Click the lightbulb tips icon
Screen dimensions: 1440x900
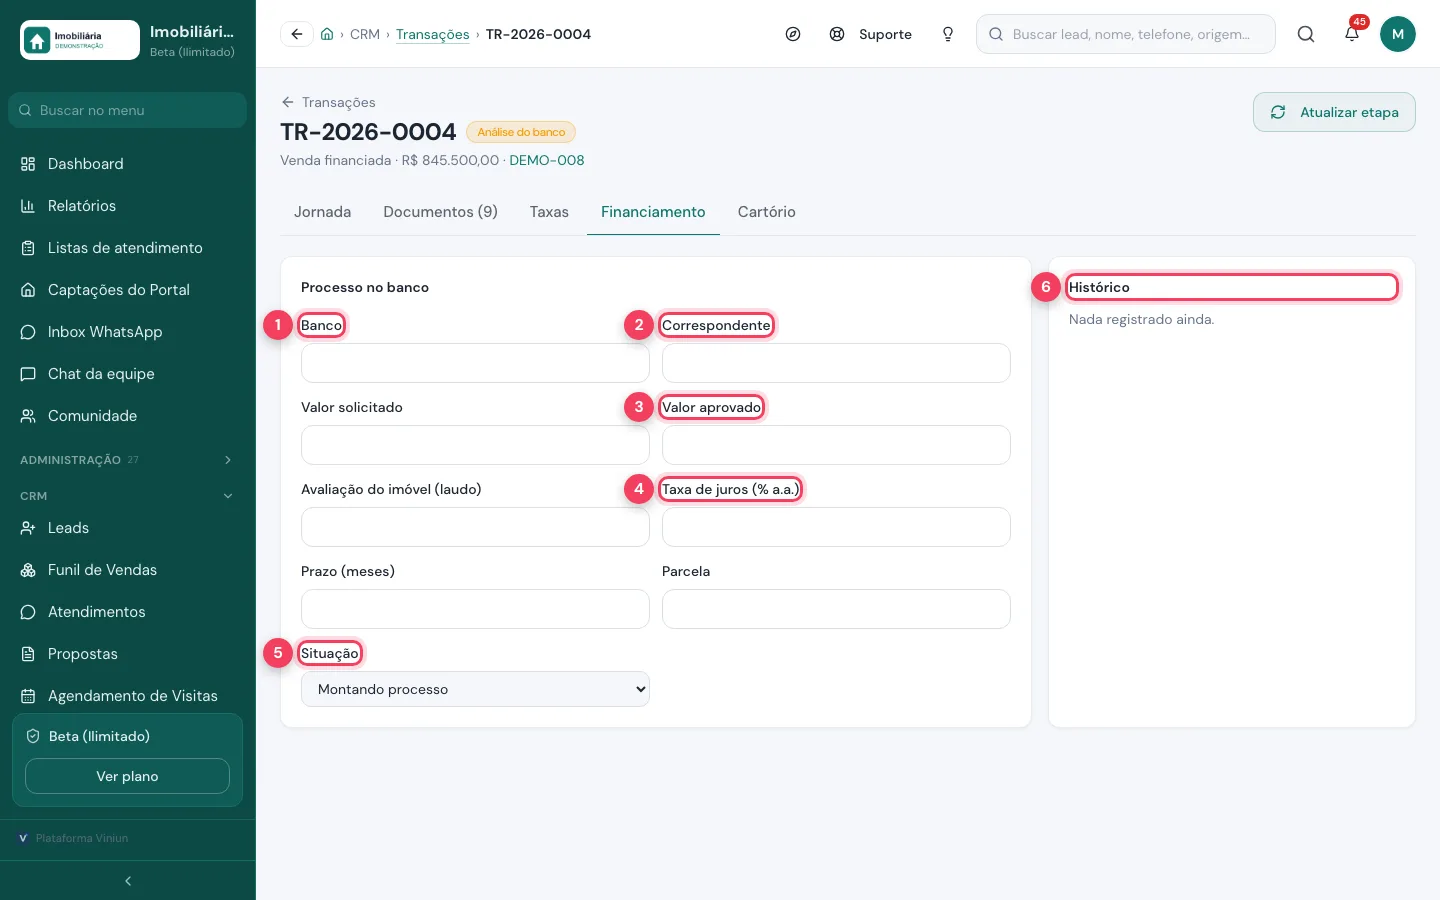pyautogui.click(x=948, y=34)
